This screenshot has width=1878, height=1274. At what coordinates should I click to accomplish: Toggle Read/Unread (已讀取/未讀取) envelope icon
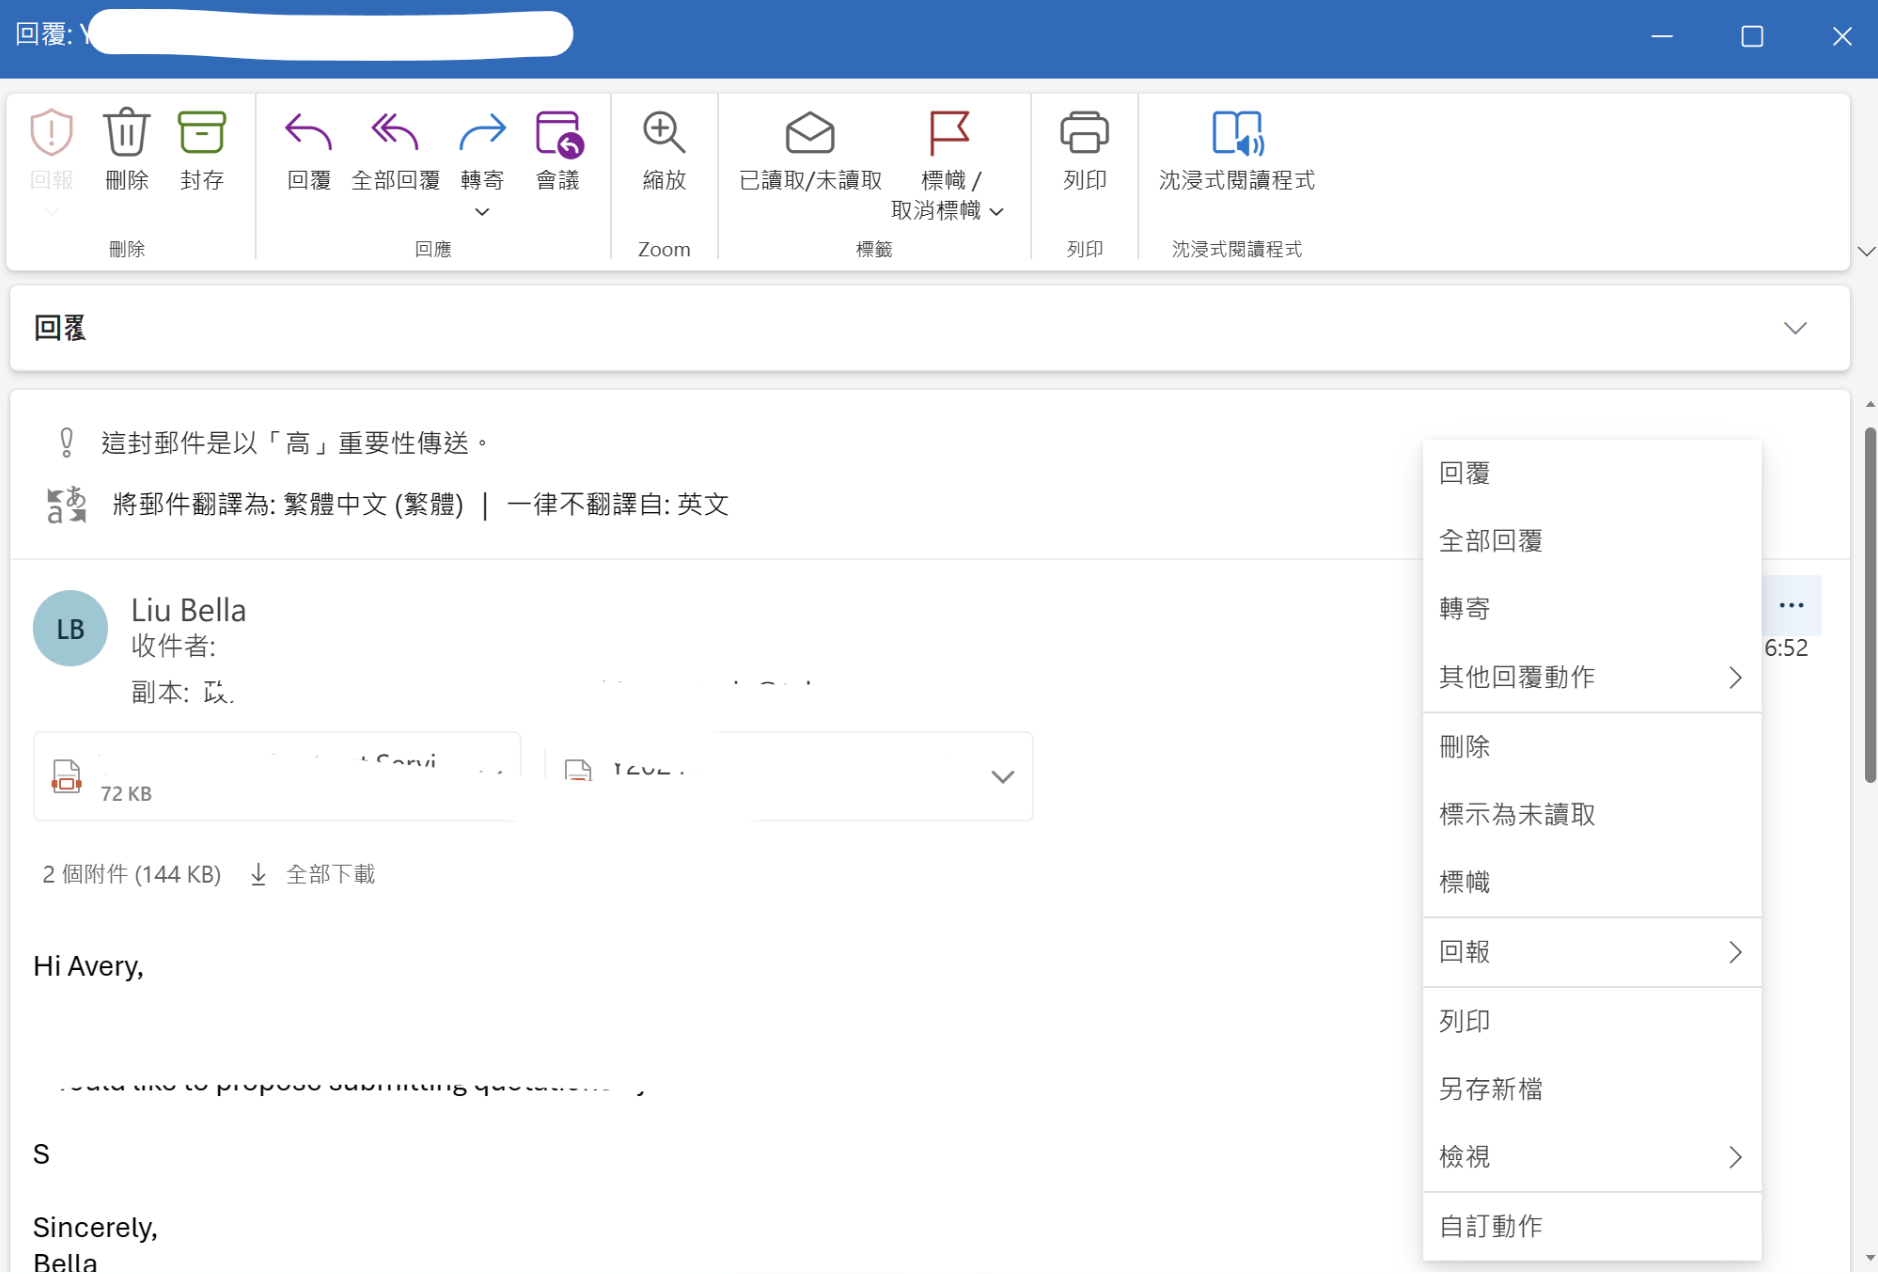(810, 133)
